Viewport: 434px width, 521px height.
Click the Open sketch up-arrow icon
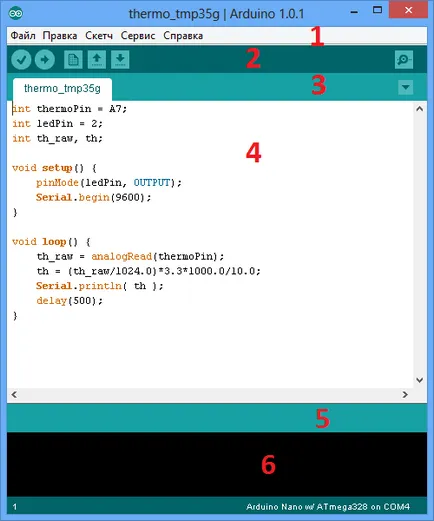click(97, 60)
